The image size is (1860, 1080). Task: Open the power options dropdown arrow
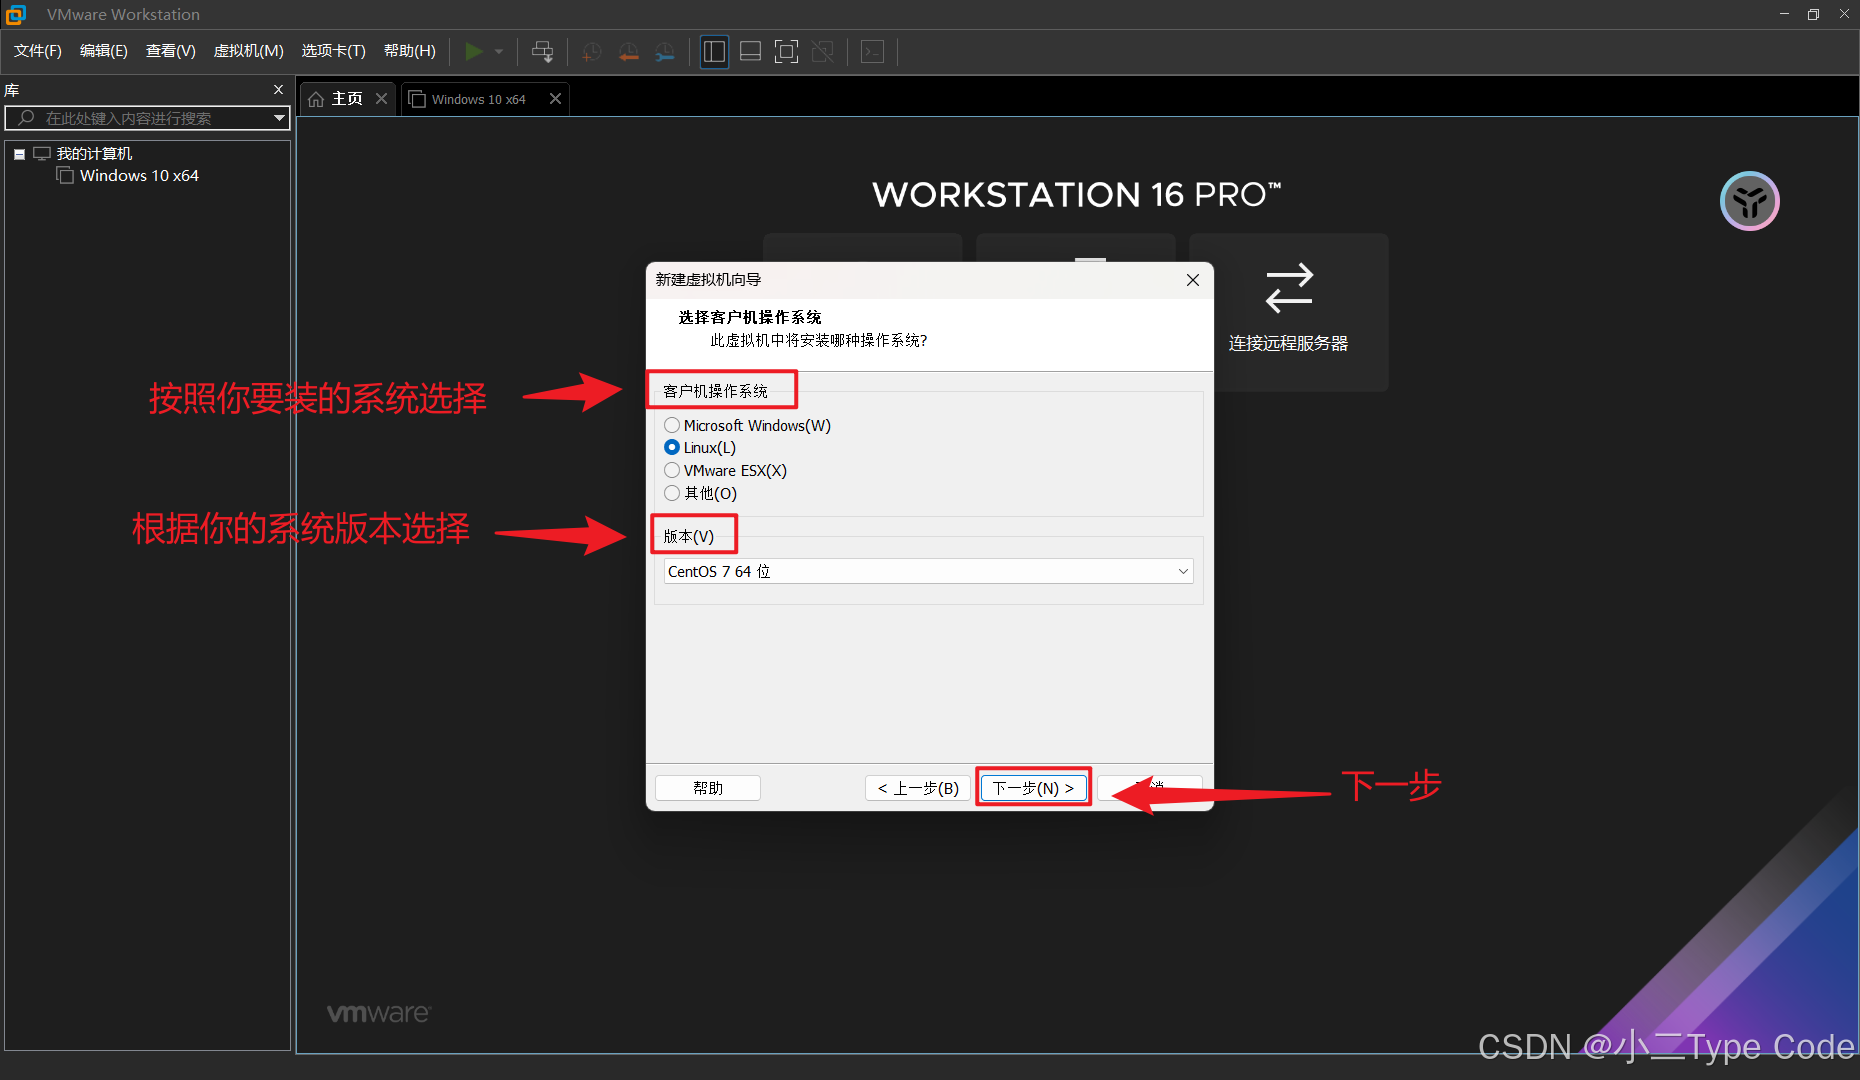point(499,51)
